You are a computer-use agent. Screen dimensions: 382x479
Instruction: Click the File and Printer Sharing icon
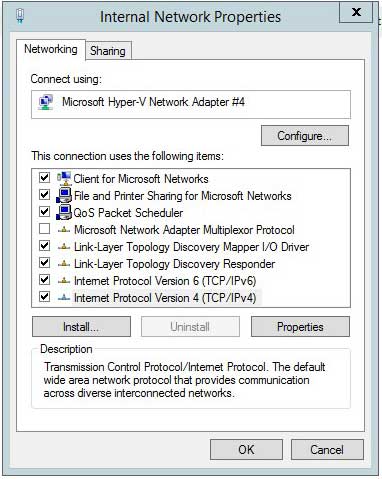tap(64, 195)
